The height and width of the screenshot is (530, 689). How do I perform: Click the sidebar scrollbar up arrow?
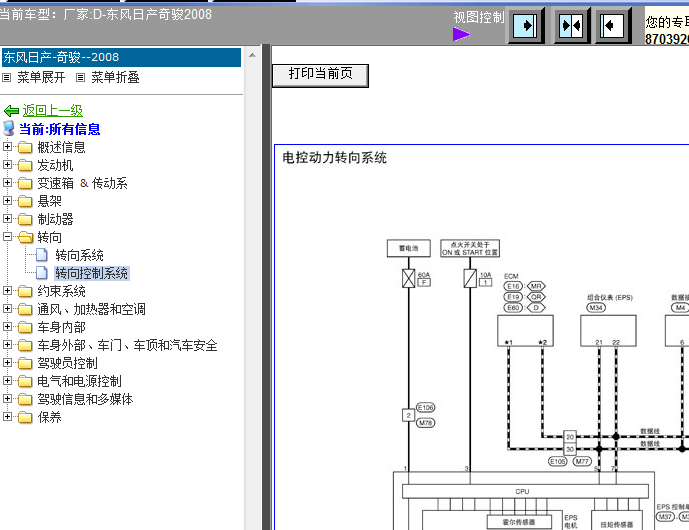click(x=252, y=55)
